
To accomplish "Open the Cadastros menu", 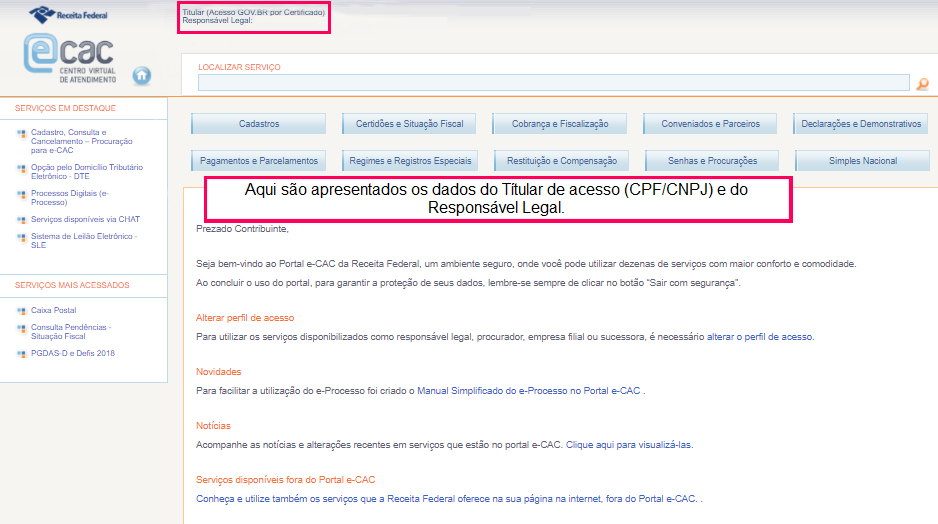I will point(259,124).
